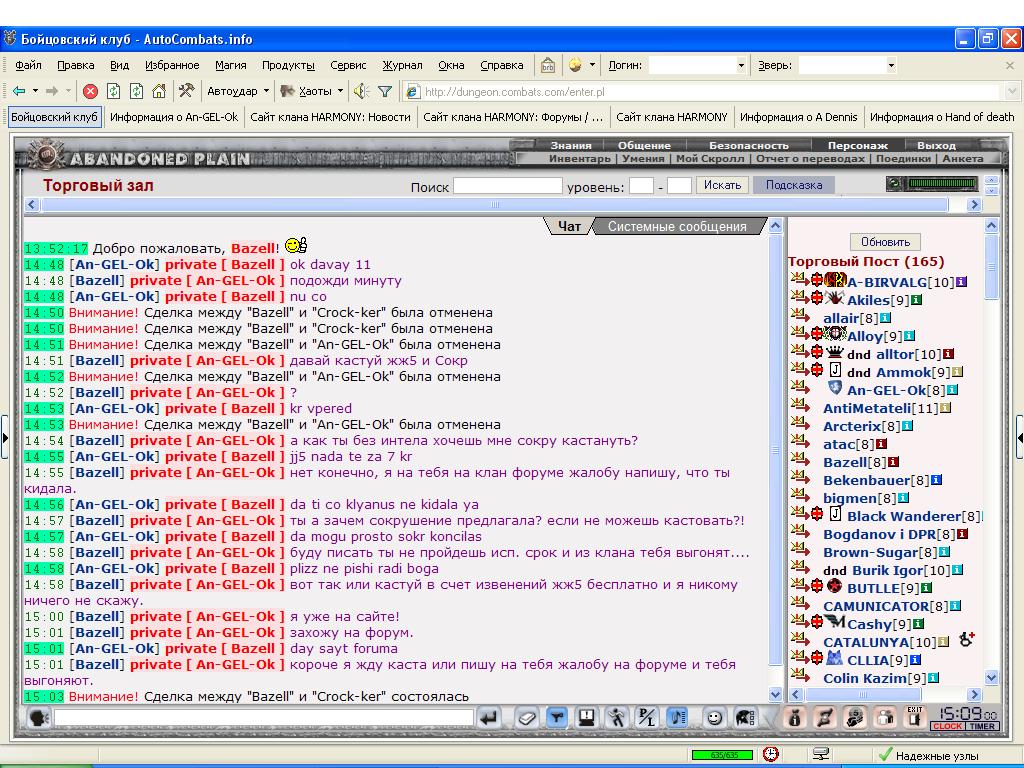Click private message arrow beside Bazell in list
This screenshot has width=1024, height=768.
[799, 459]
